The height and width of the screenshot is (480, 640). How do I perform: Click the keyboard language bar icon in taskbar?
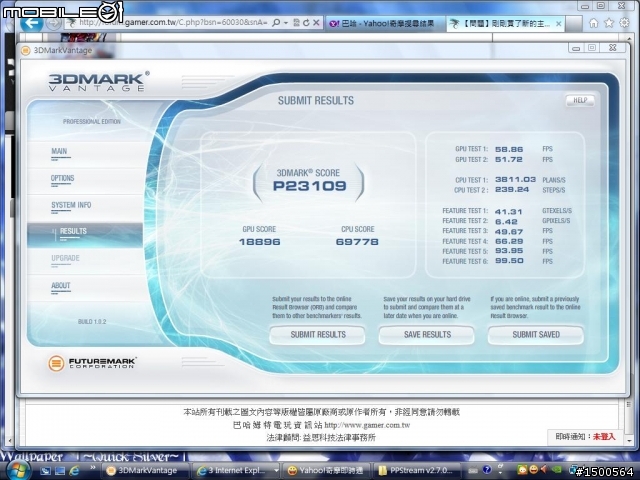[x=473, y=471]
